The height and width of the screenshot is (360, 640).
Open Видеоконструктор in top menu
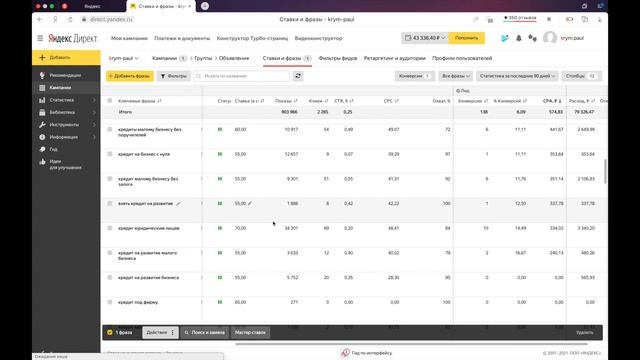pos(318,38)
